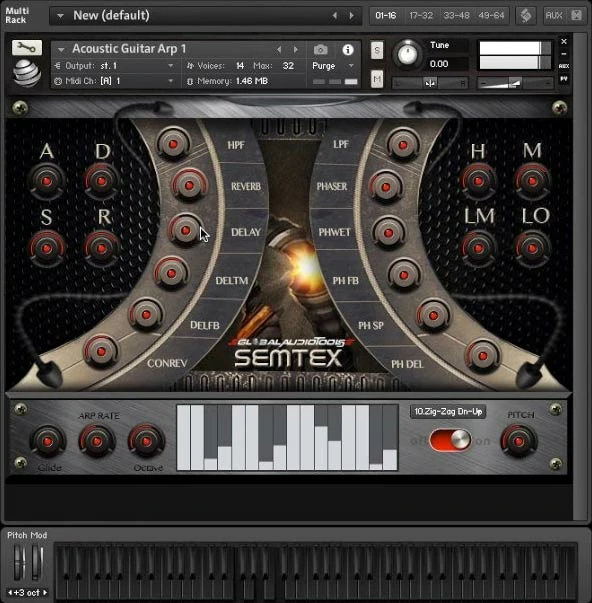The height and width of the screenshot is (603, 592).
Task: Click the PITCH knob
Action: point(519,441)
